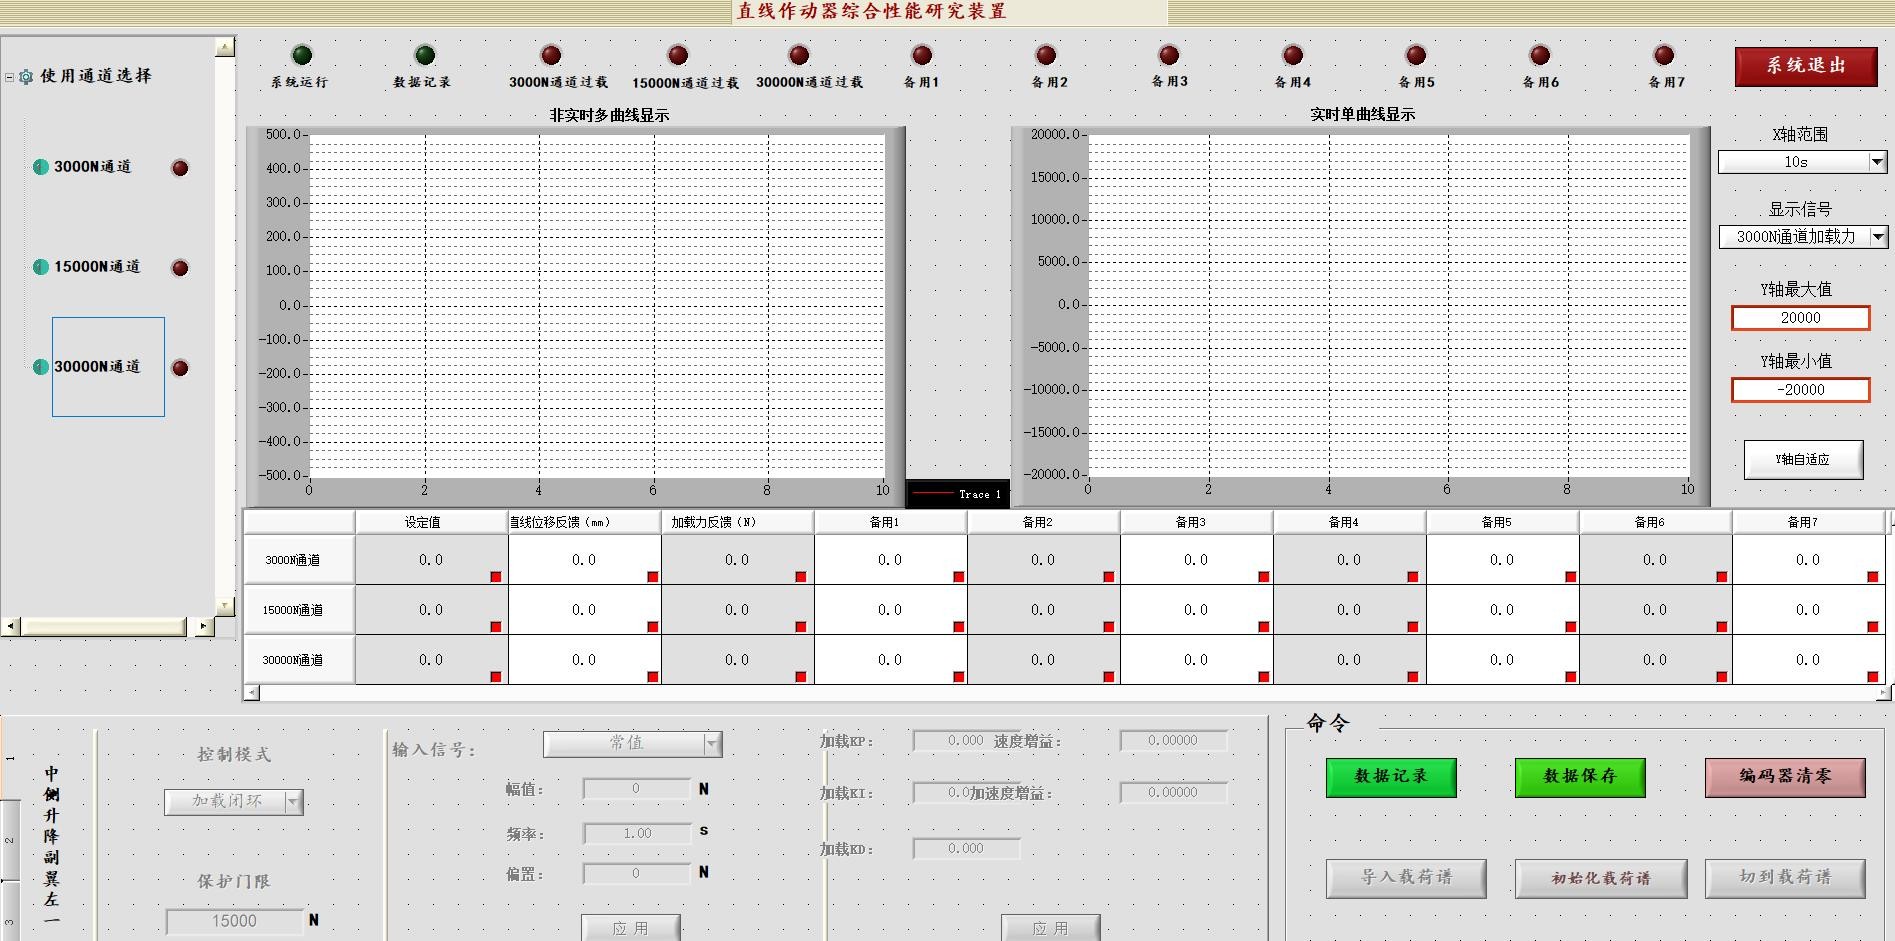Open the 输入信号 常值 dropdown

click(x=712, y=744)
